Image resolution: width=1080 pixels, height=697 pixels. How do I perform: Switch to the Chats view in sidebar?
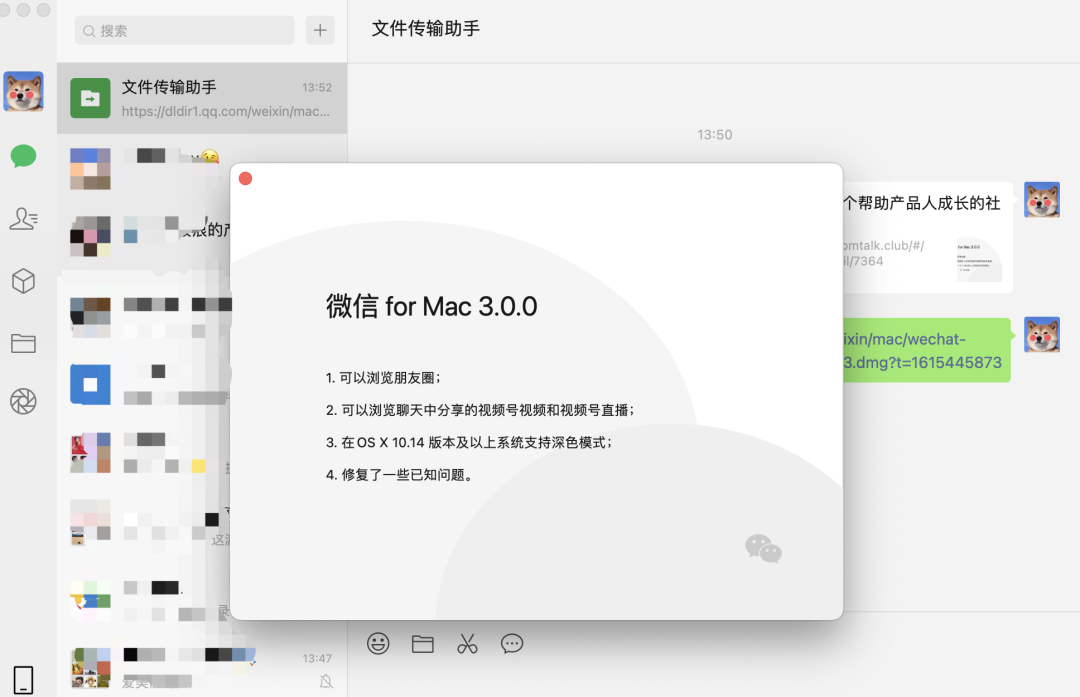click(x=22, y=156)
